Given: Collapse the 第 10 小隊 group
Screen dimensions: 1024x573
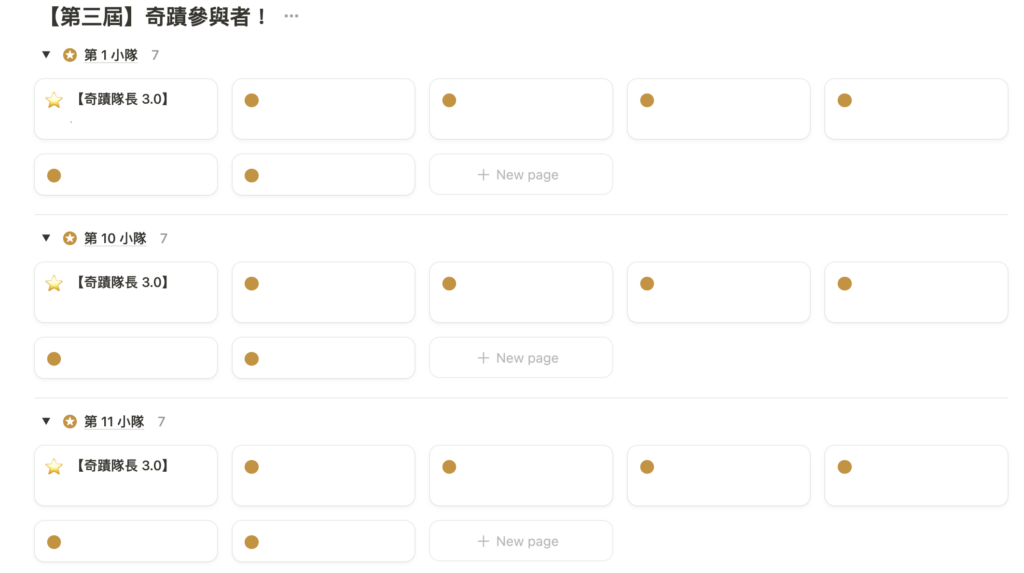Looking at the screenshot, I should coord(45,238).
